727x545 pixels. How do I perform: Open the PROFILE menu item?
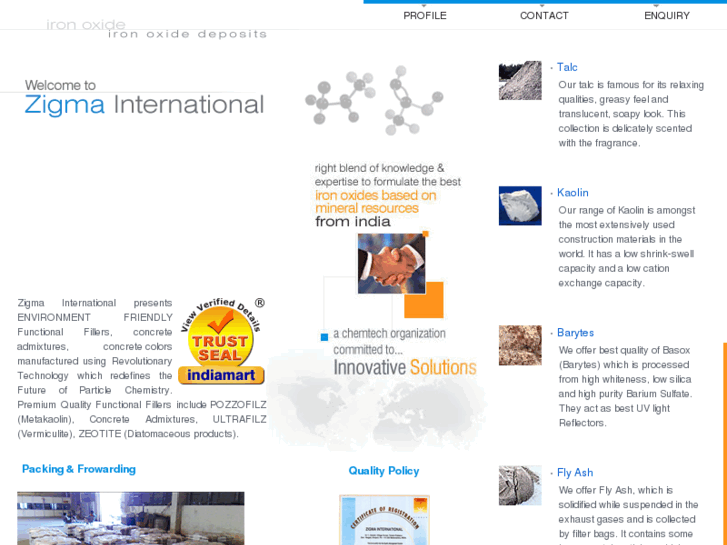pos(425,16)
